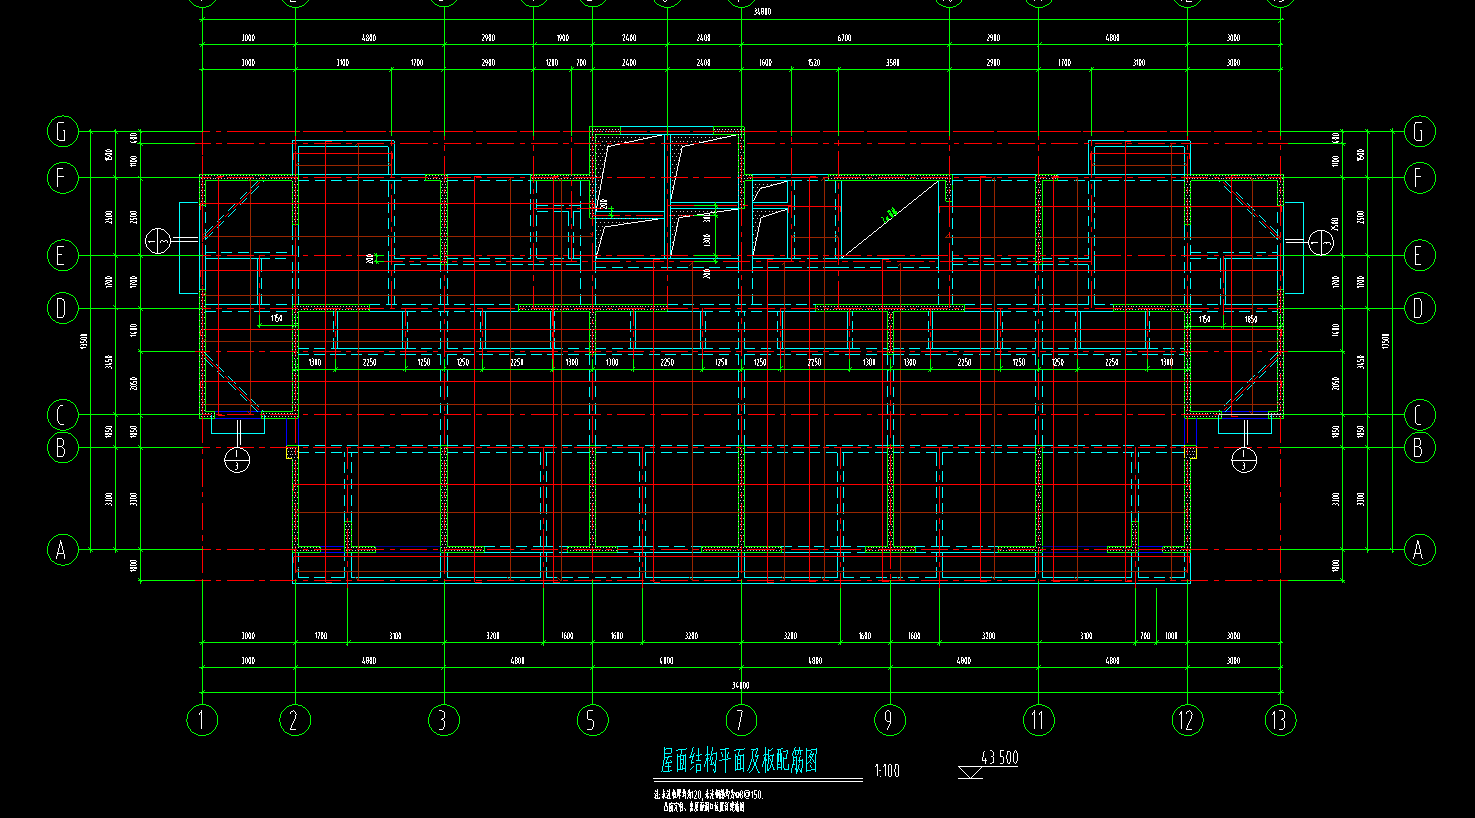Click the elevation triangle symbol under 43.500
The image size is (1475, 818).
pyautogui.click(x=970, y=772)
